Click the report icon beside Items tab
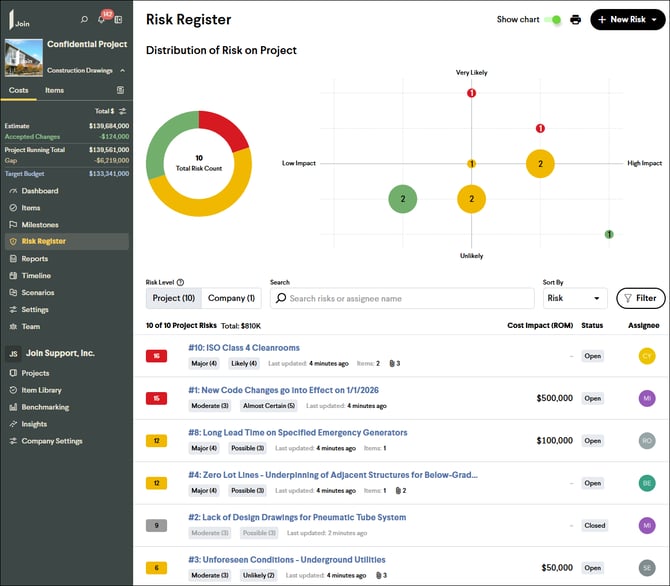This screenshot has height=586, width=670. tap(121, 90)
